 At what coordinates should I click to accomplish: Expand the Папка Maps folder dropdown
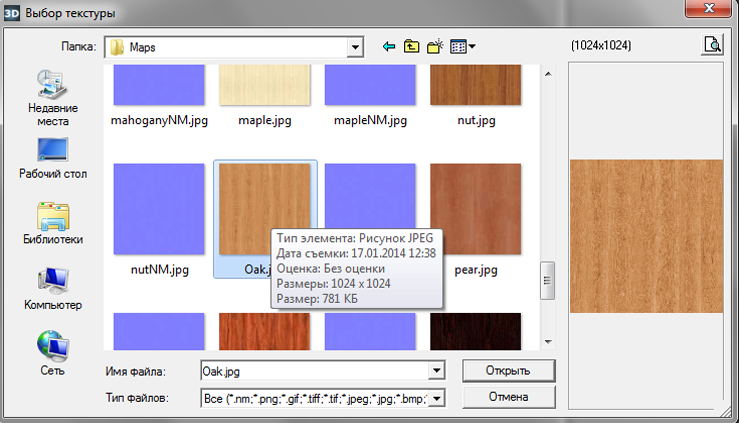point(355,47)
